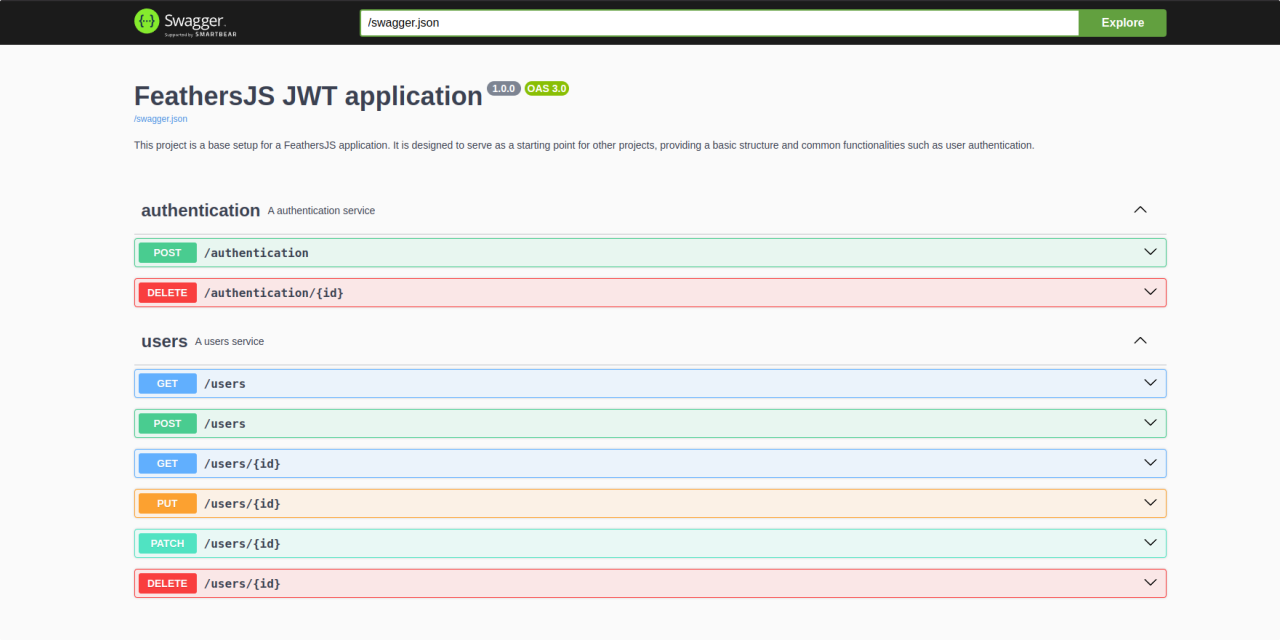The image size is (1280, 640).
Task: Click the GET badge on /users
Action: 167,383
